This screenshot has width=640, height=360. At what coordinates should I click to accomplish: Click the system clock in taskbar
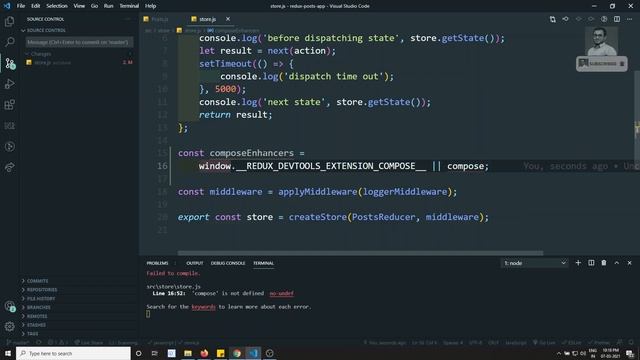coord(610,353)
